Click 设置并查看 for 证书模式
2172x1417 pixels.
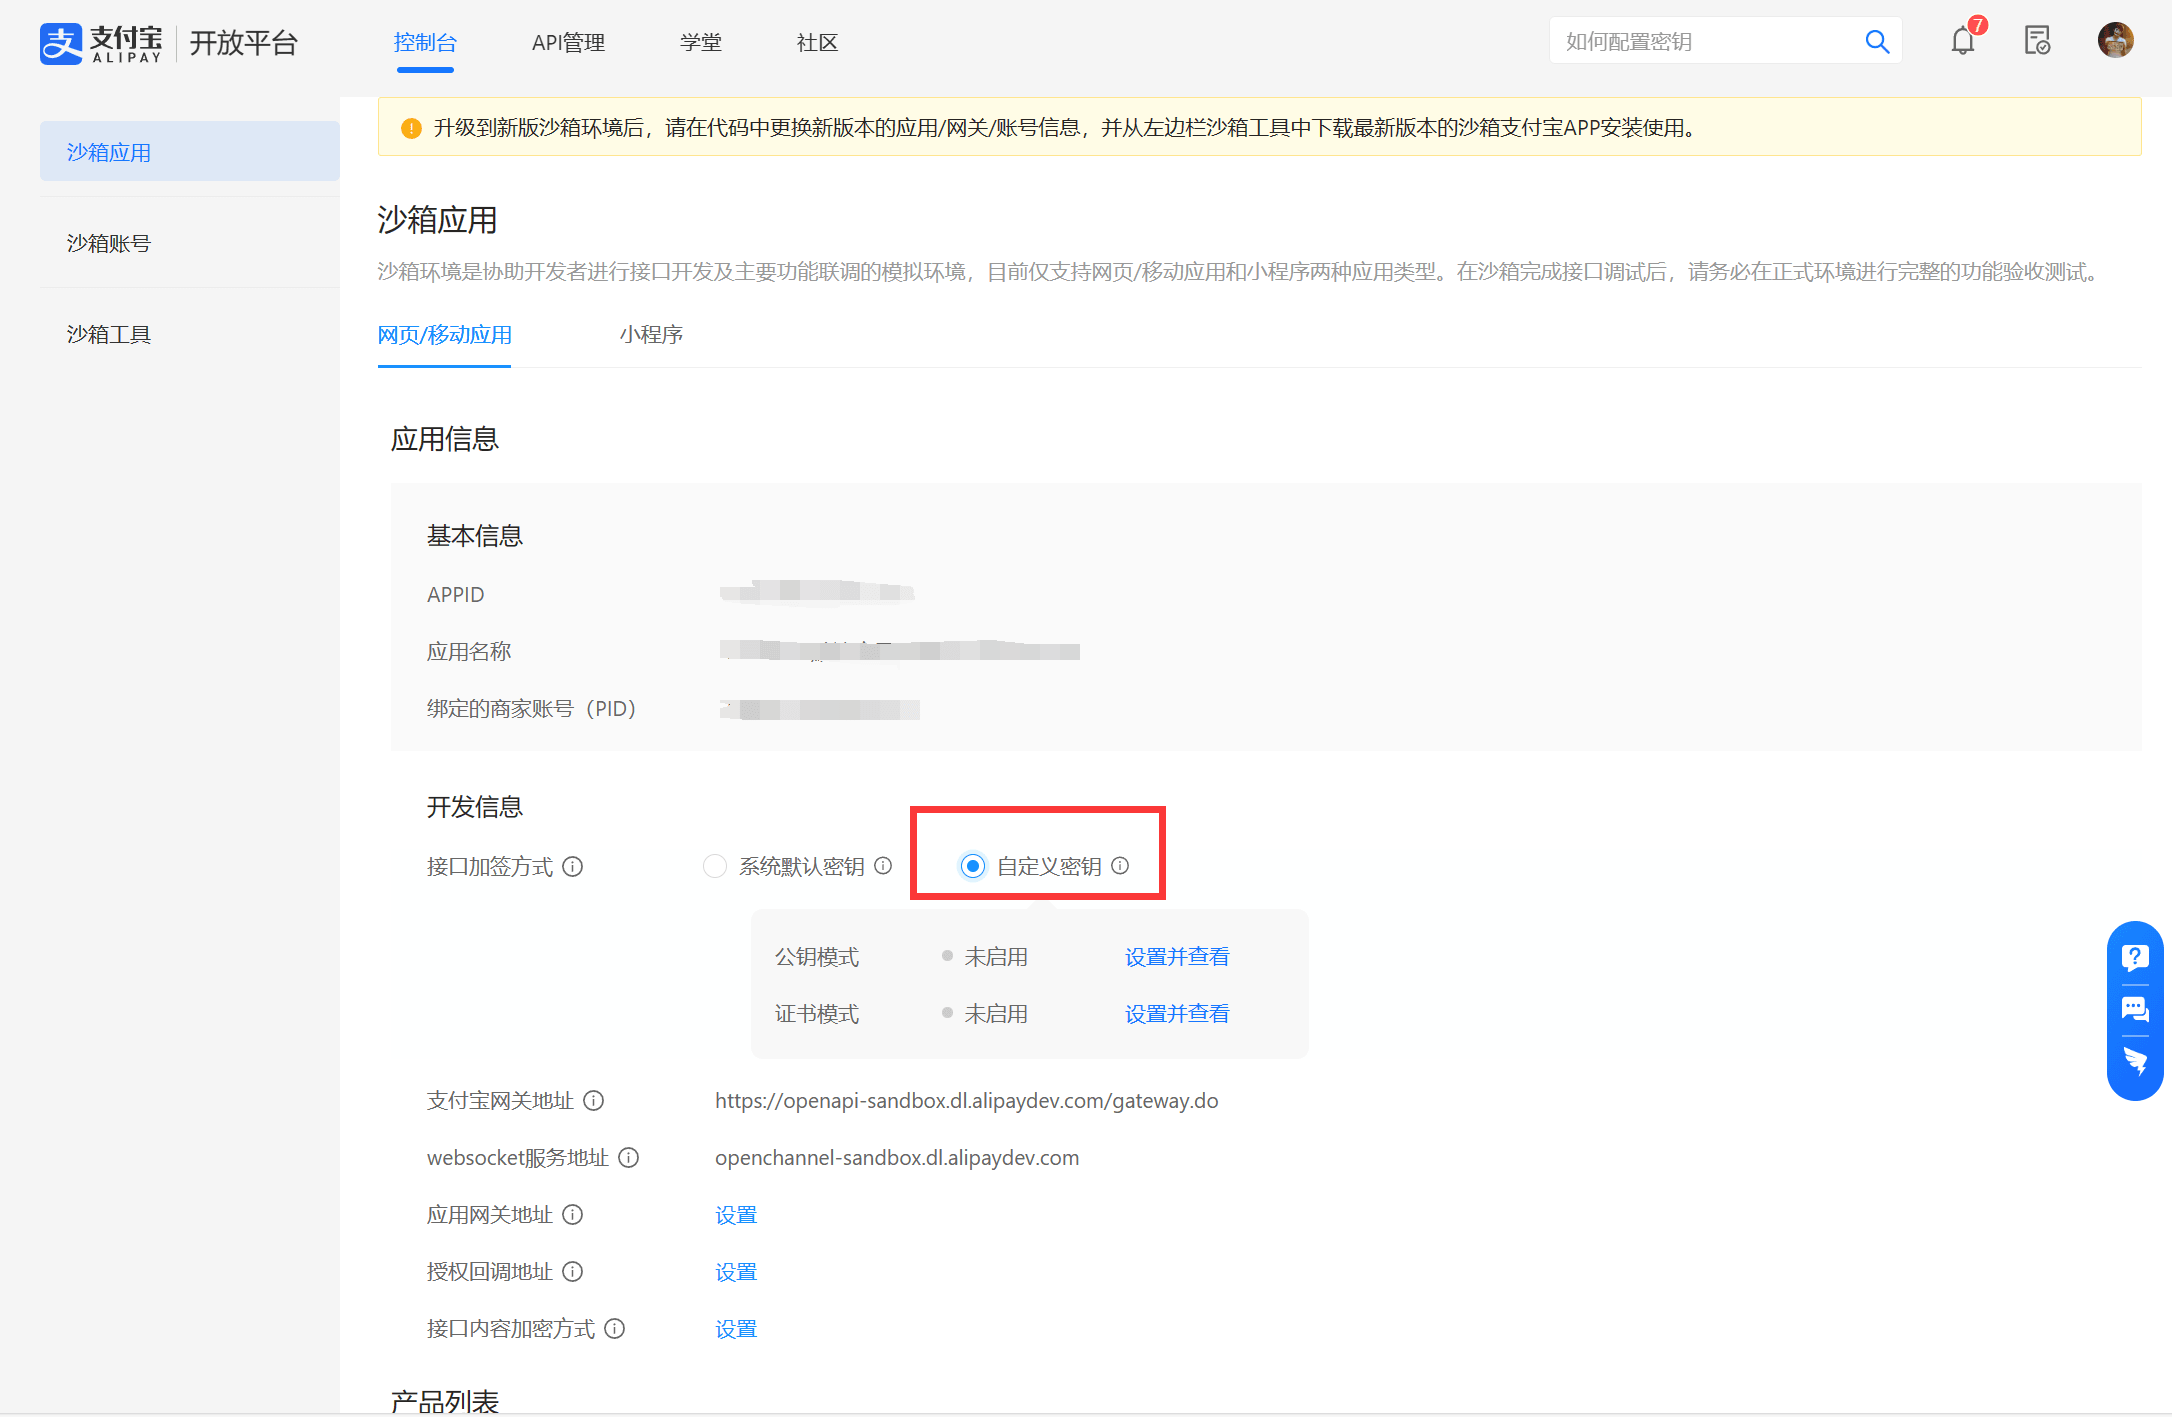click(x=1176, y=1014)
